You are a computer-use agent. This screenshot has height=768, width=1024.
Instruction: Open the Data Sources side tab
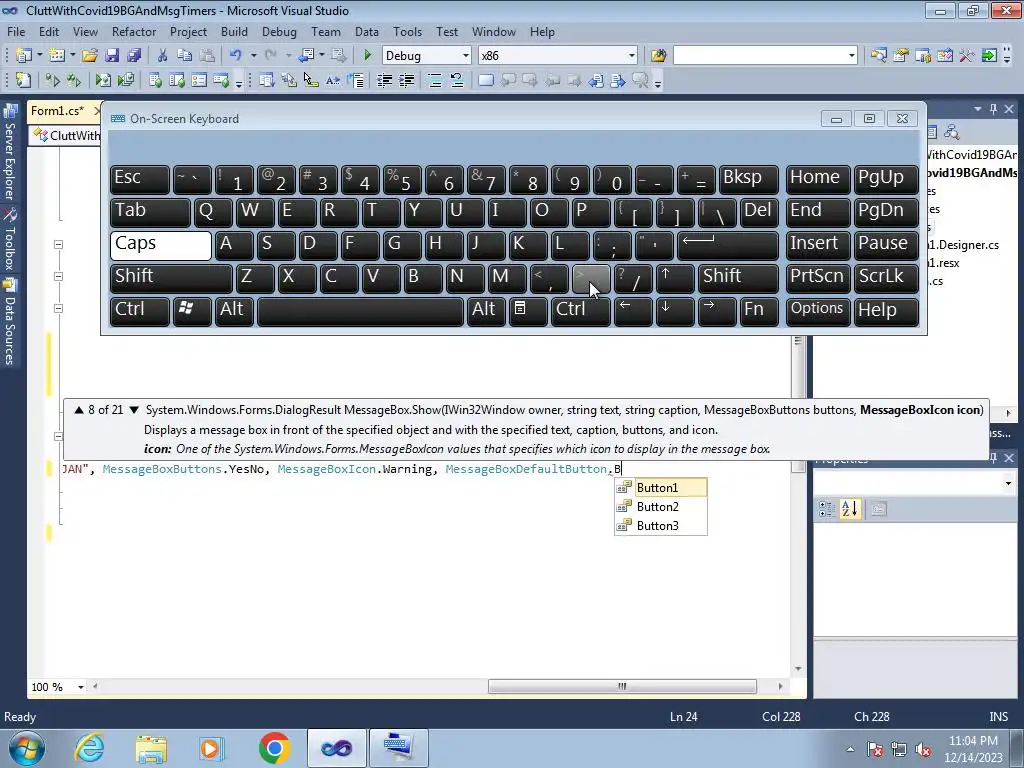[10, 322]
